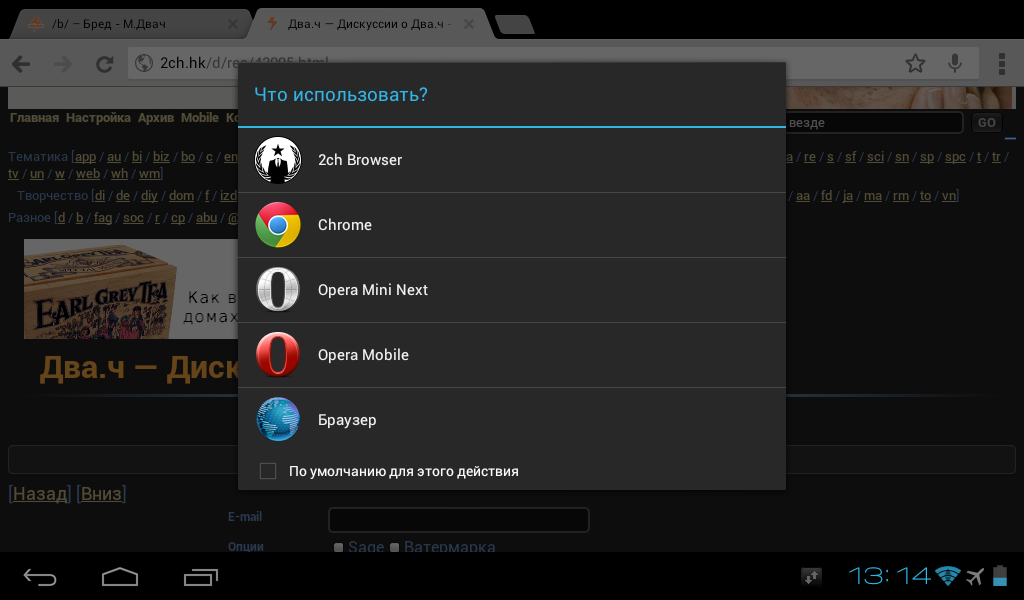Tap the red Opera Mobile icon
This screenshot has height=600, width=1024.
[278, 355]
